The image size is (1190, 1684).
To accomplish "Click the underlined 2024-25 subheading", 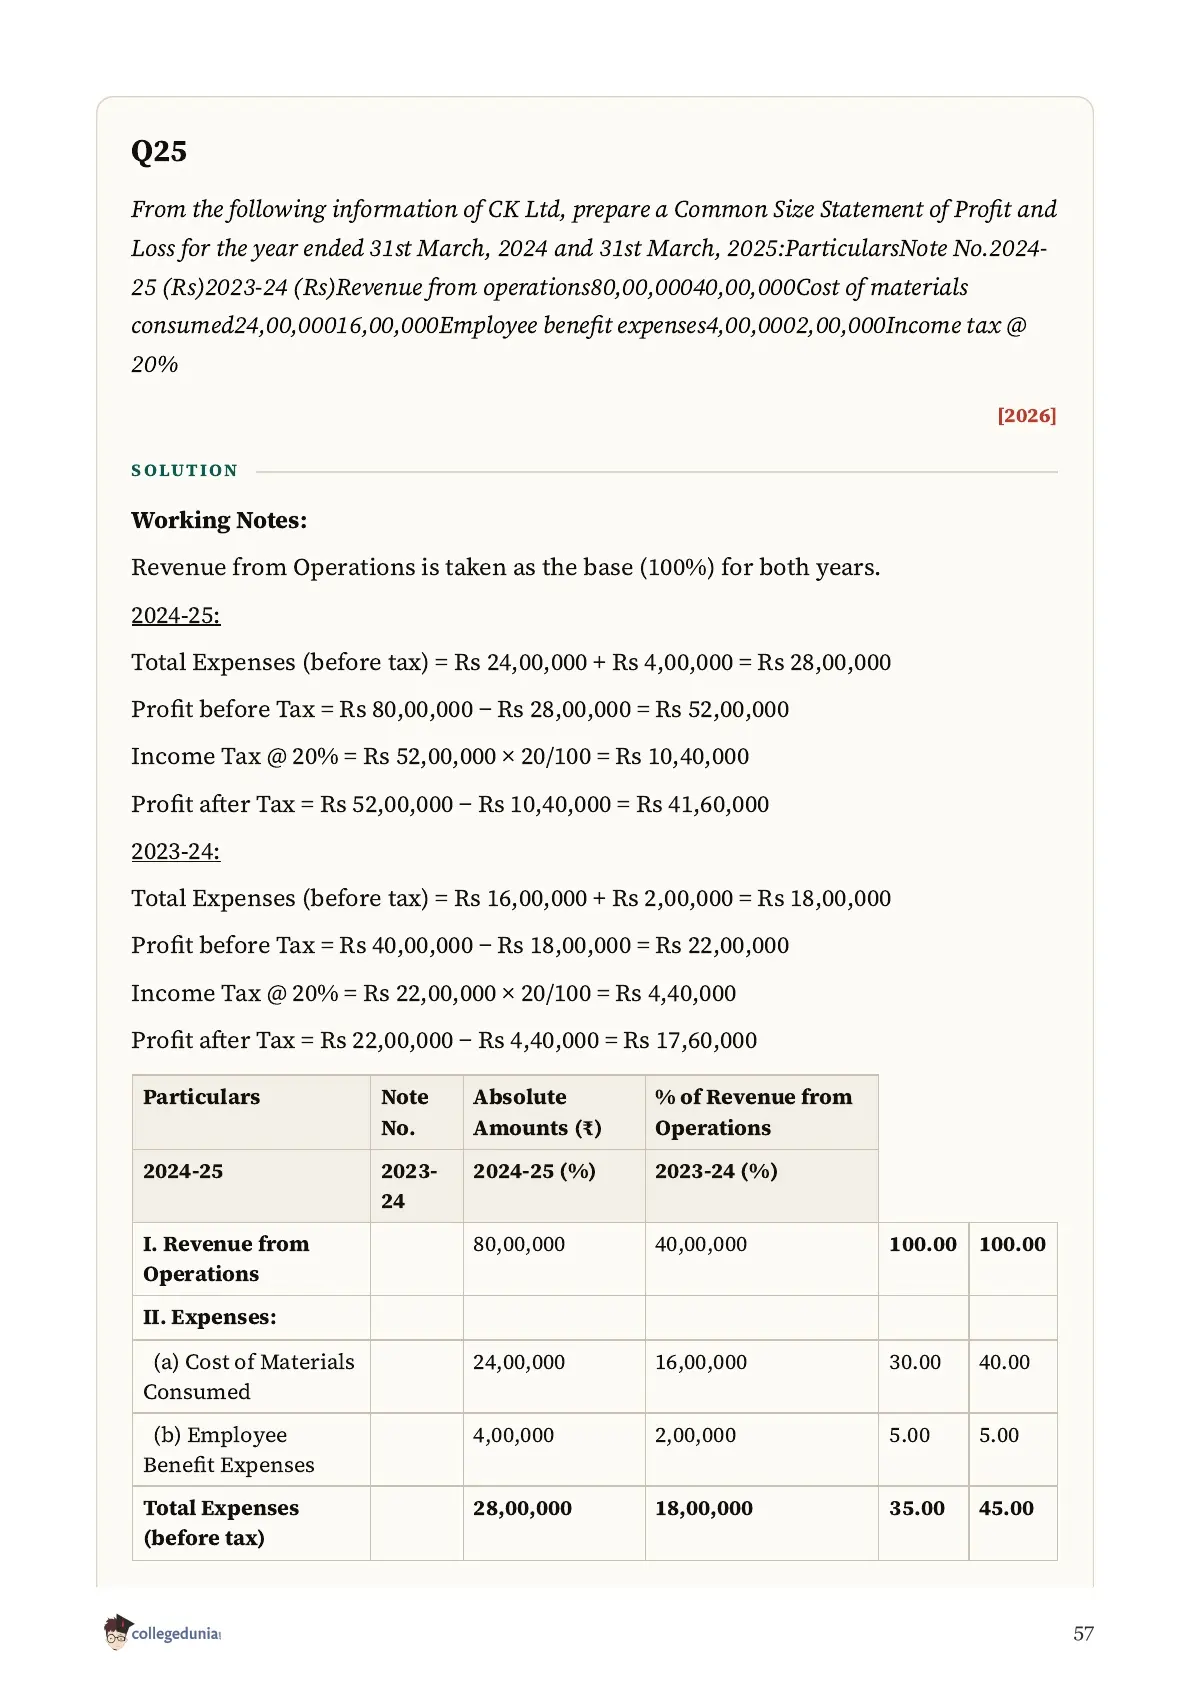I will pyautogui.click(x=175, y=615).
